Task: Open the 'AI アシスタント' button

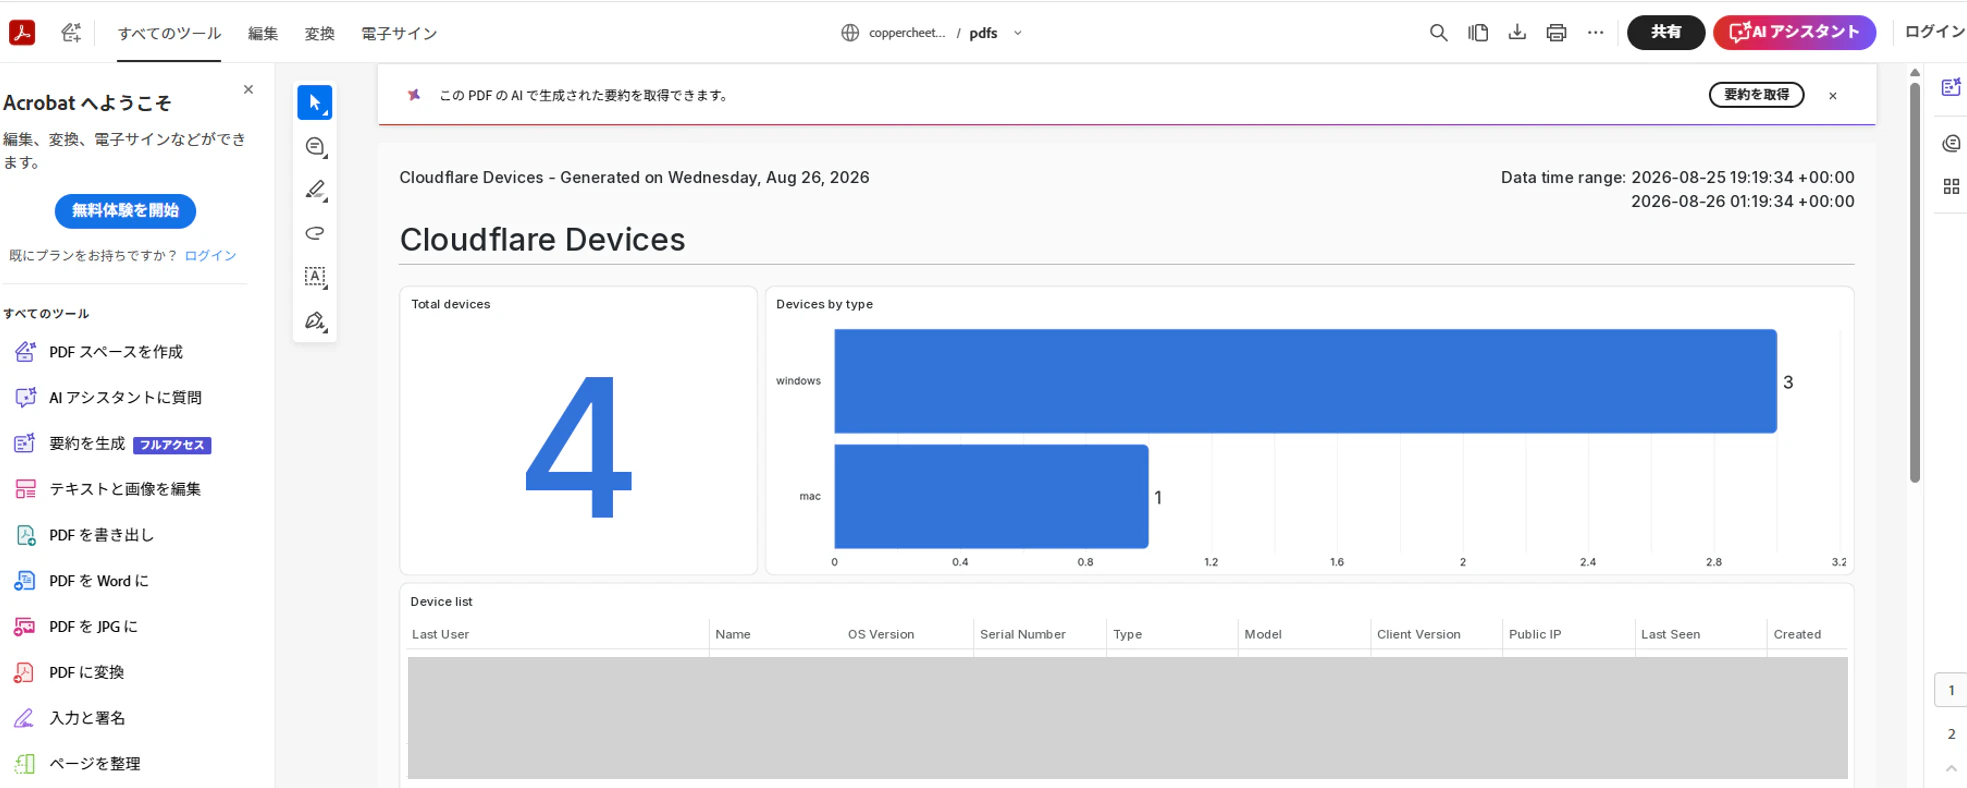Action: 1794,32
